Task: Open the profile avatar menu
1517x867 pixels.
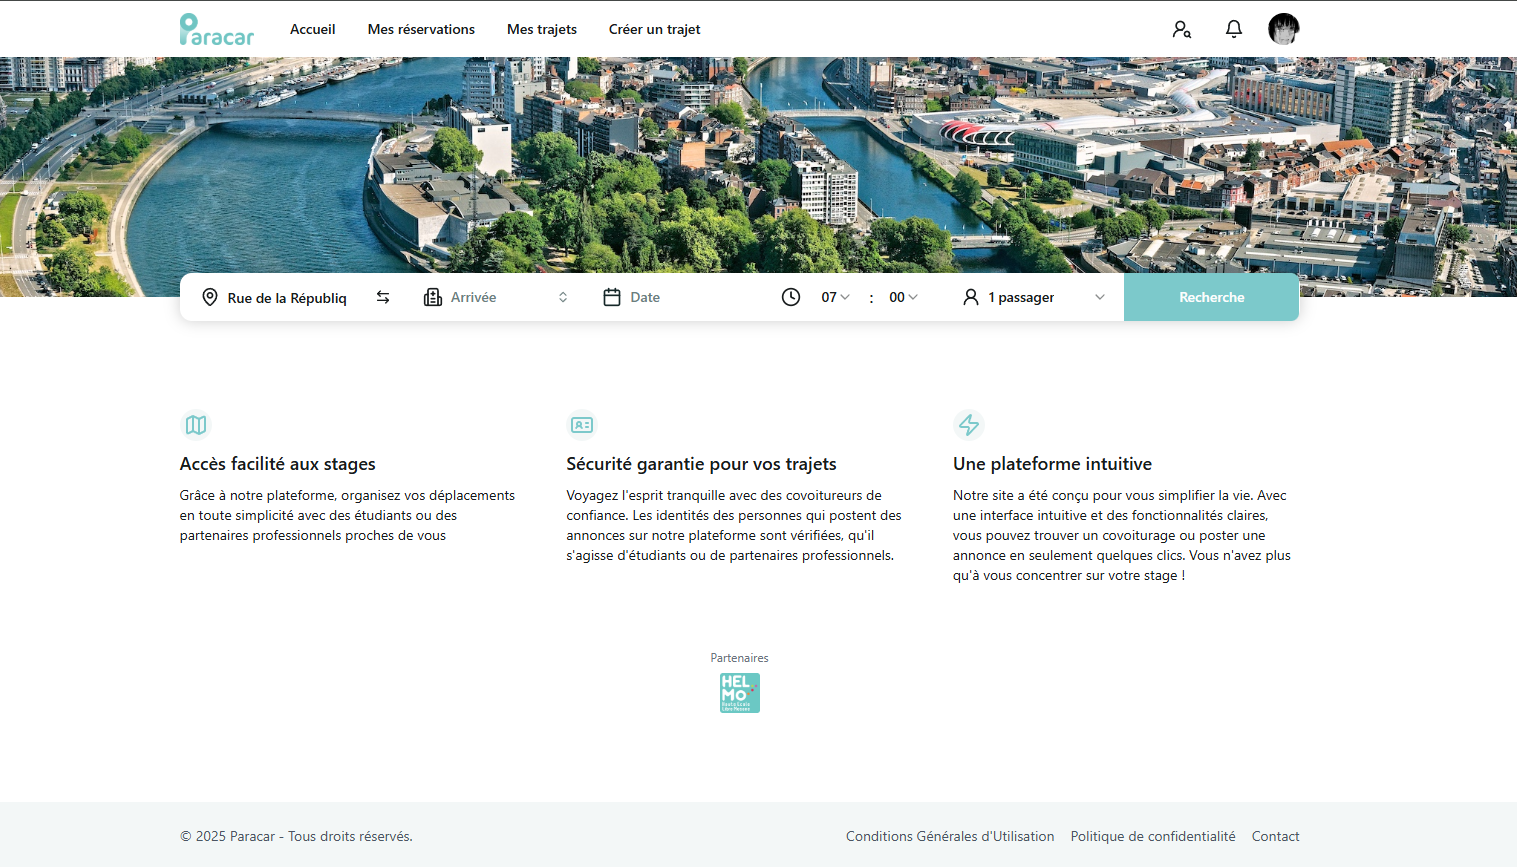Action: click(1284, 29)
